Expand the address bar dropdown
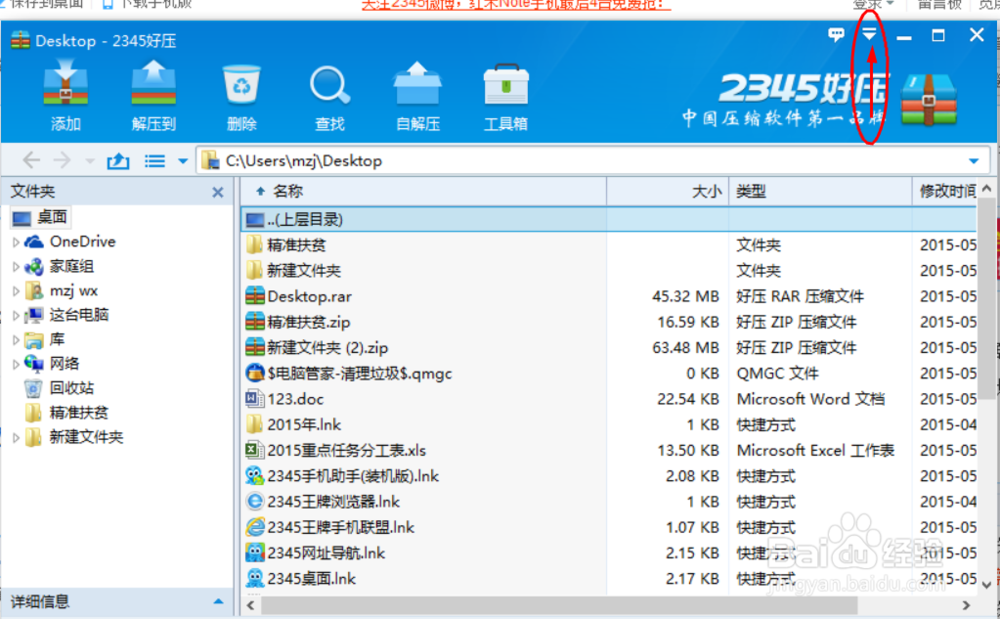 [974, 161]
